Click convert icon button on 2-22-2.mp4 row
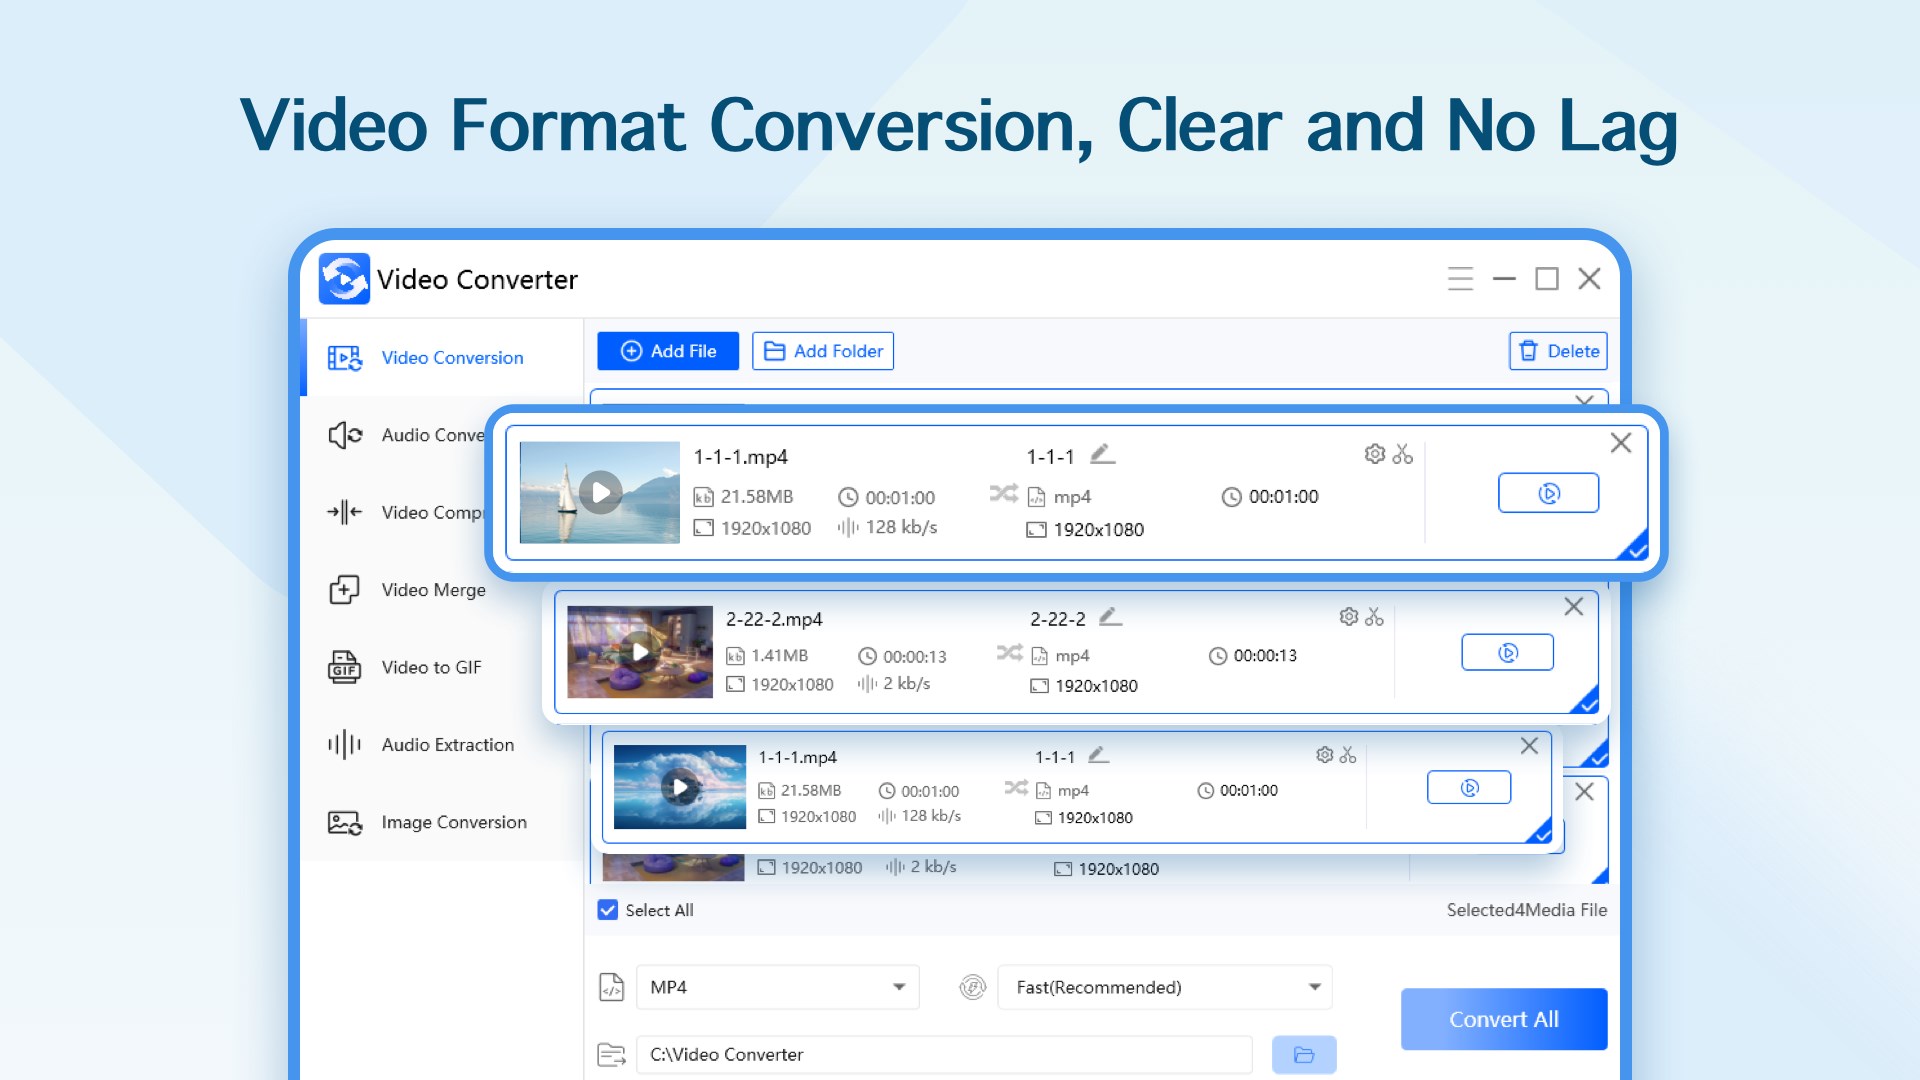The image size is (1920, 1080). pyautogui.click(x=1507, y=653)
